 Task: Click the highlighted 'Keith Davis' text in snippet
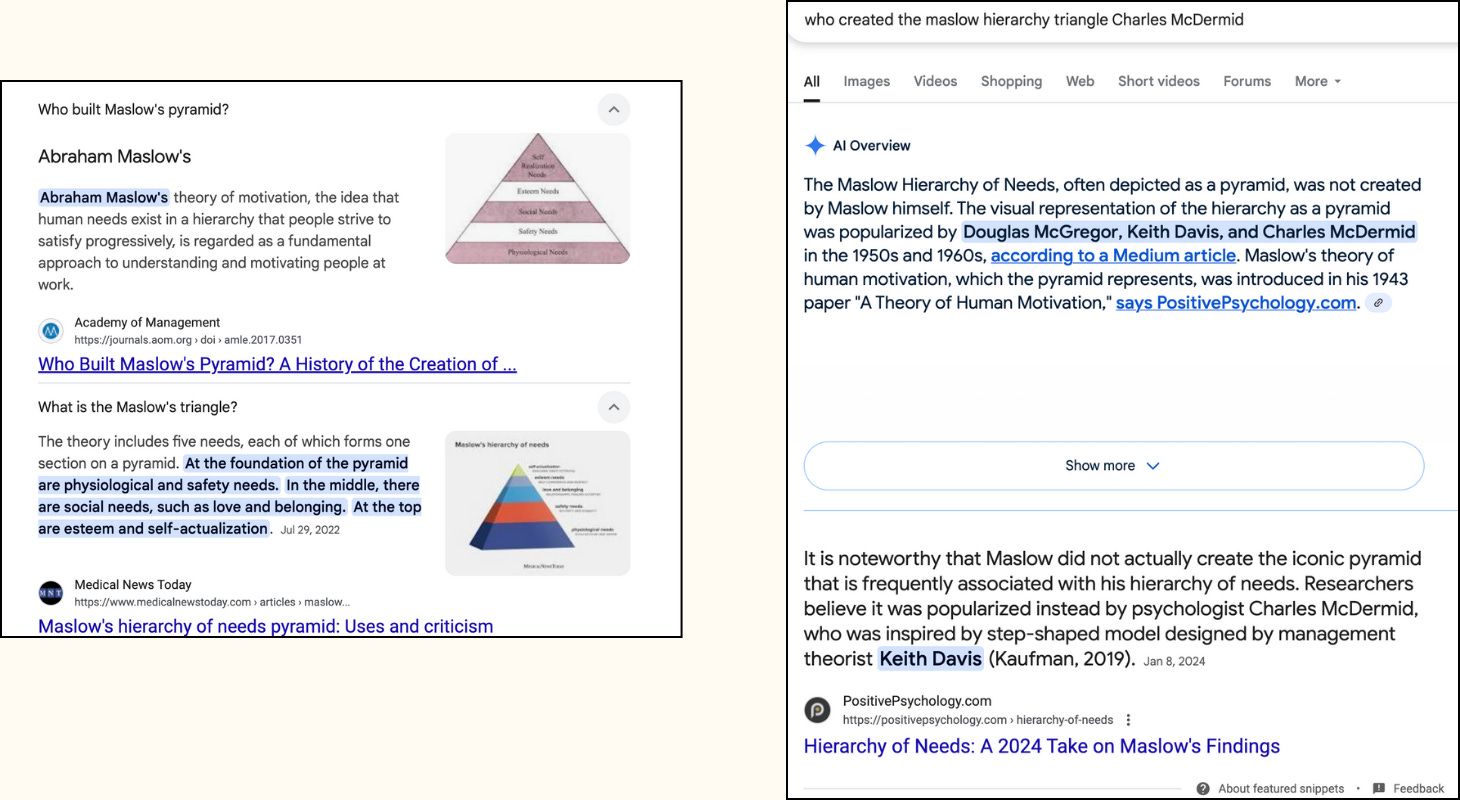[930, 658]
